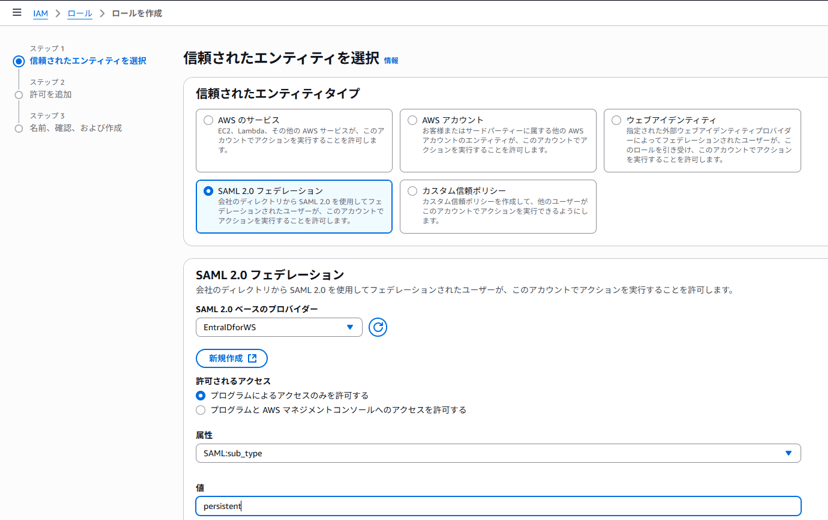Allow programmatic access only
Image resolution: width=828 pixels, height=520 pixels.
[201, 396]
